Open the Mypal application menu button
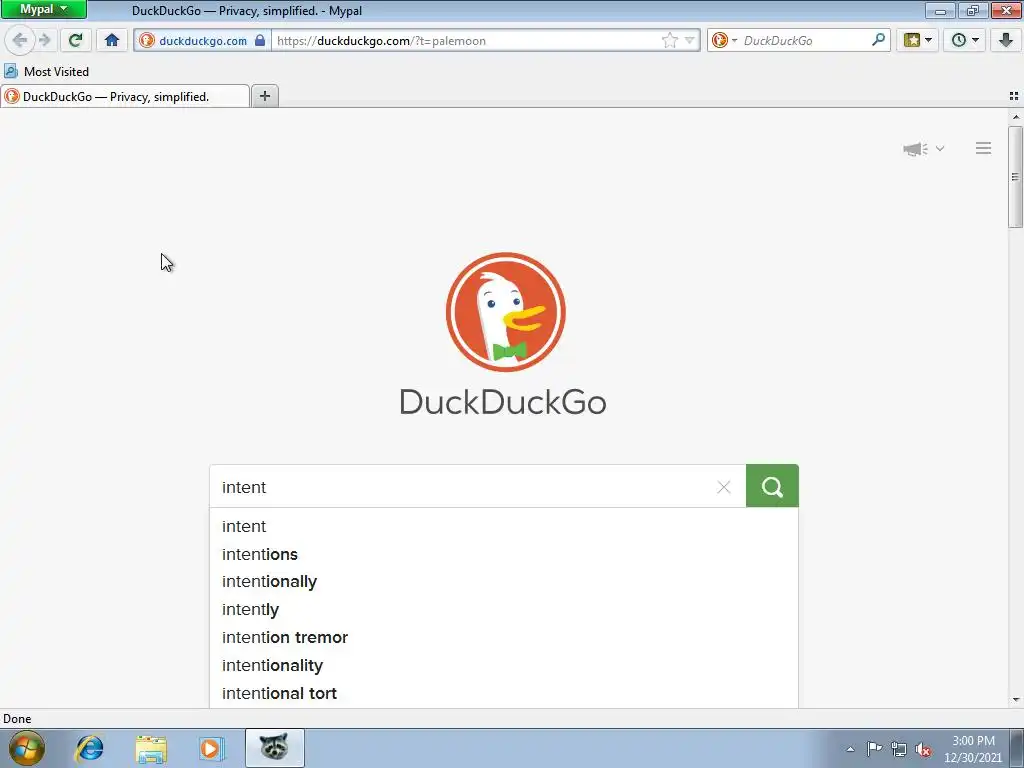The image size is (1024, 768). 44,10
